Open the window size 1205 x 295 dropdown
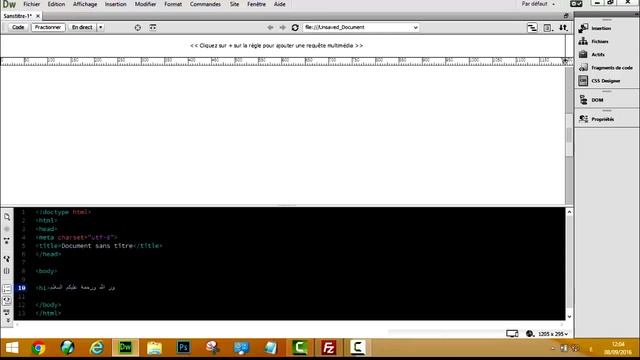Viewport: 640px width, 360px height. (x=553, y=334)
